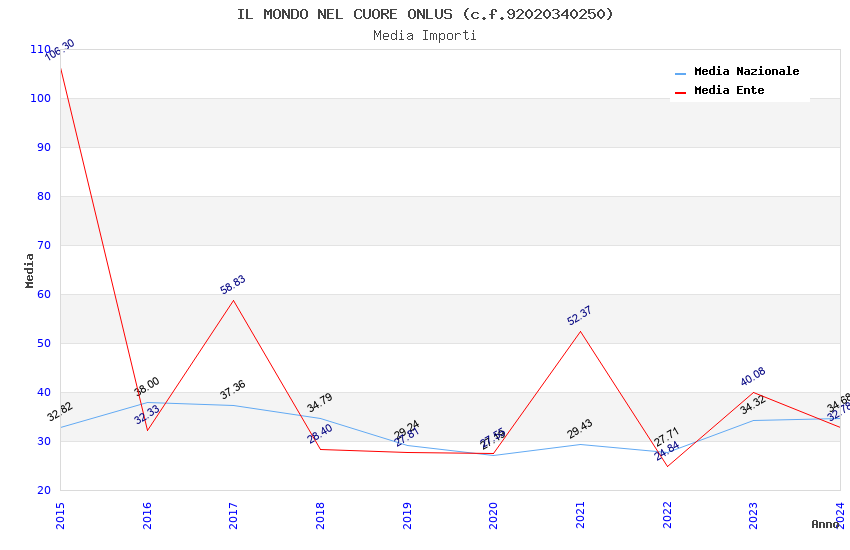Click the red line low point at 2022
The width and height of the screenshot is (850, 550).
667,466
